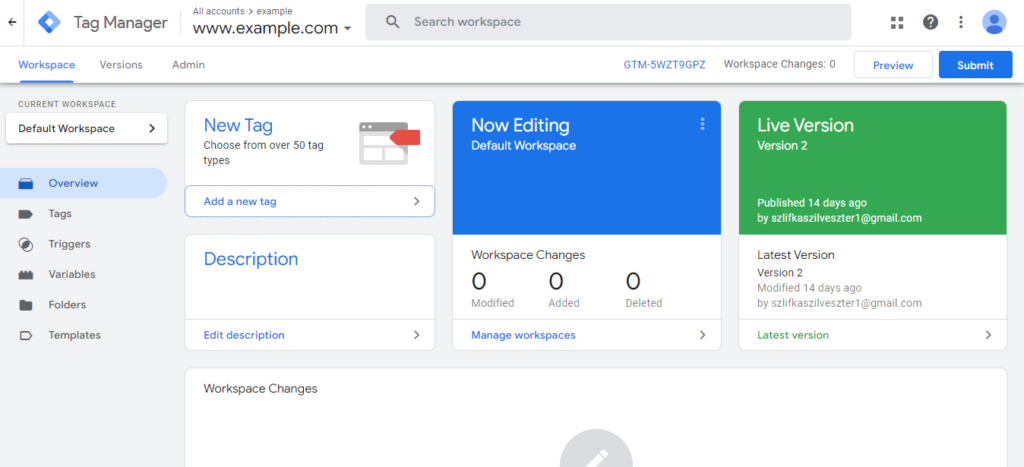Go to Triggers in the sidebar

pyautogui.click(x=69, y=244)
